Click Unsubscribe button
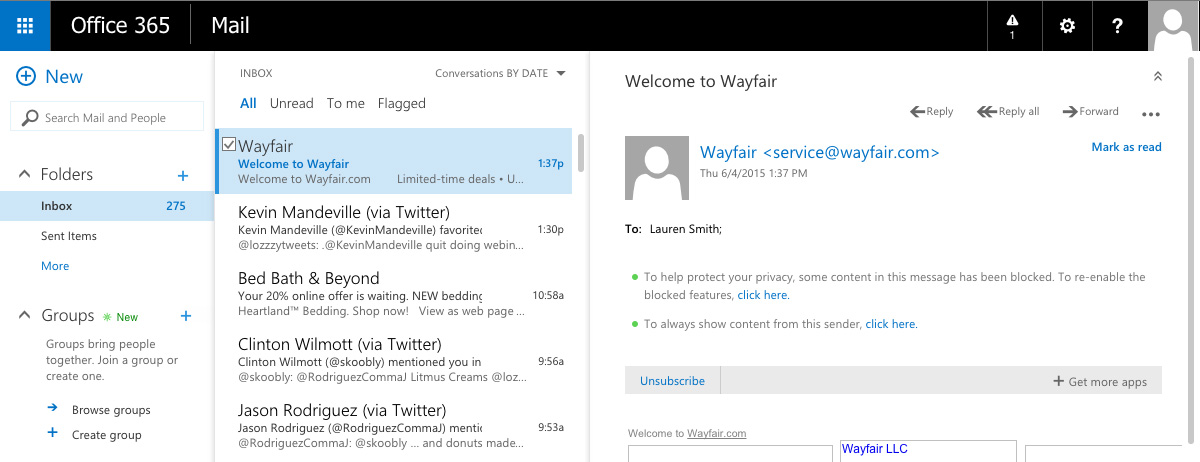 [672, 381]
